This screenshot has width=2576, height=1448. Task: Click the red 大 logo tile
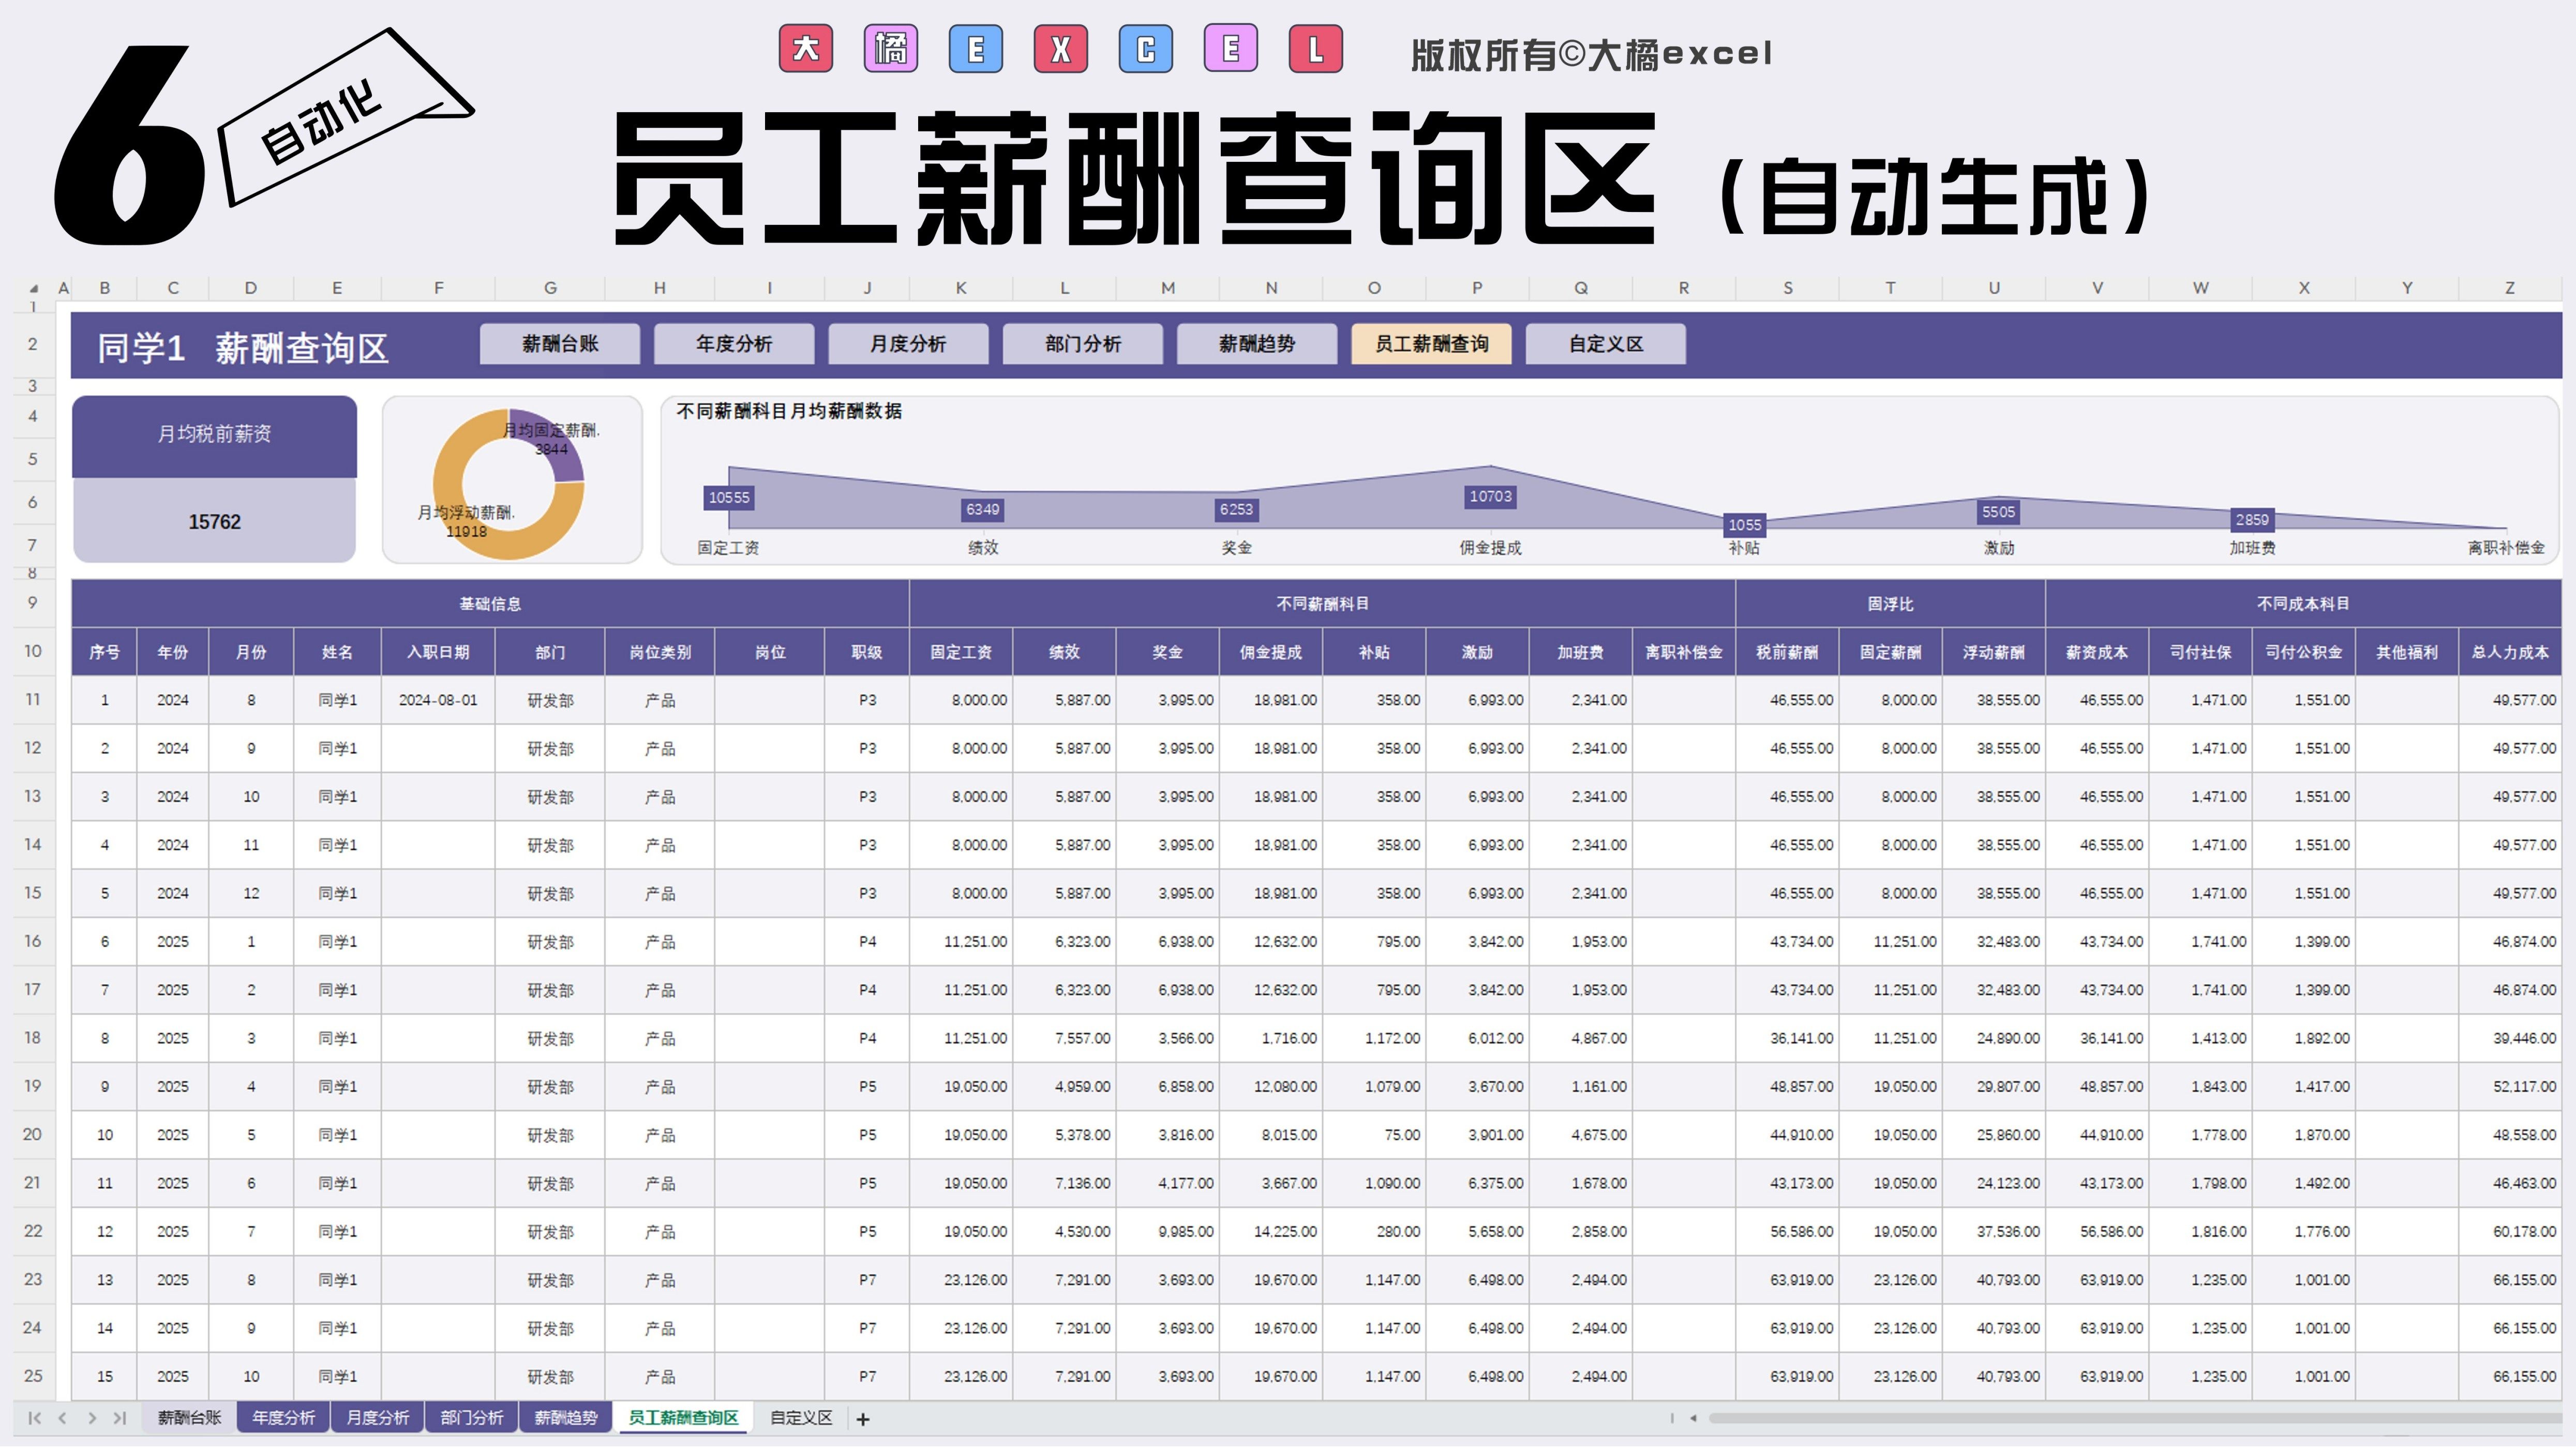(x=805, y=49)
